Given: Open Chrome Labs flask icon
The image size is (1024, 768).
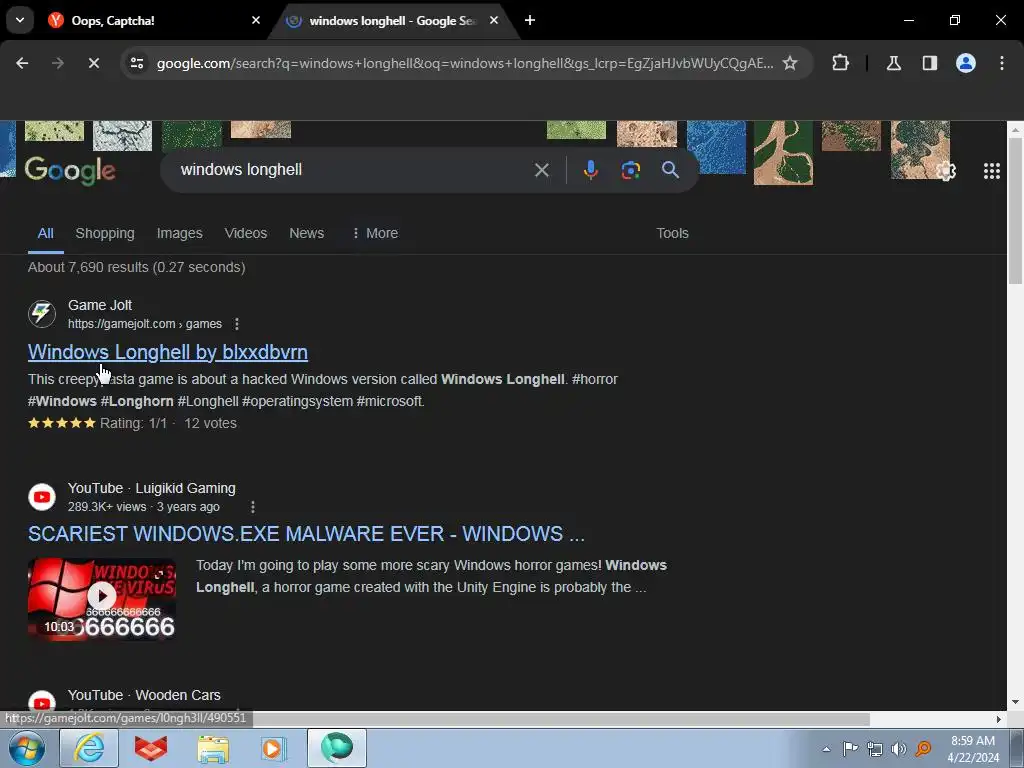Looking at the screenshot, I should [x=893, y=63].
